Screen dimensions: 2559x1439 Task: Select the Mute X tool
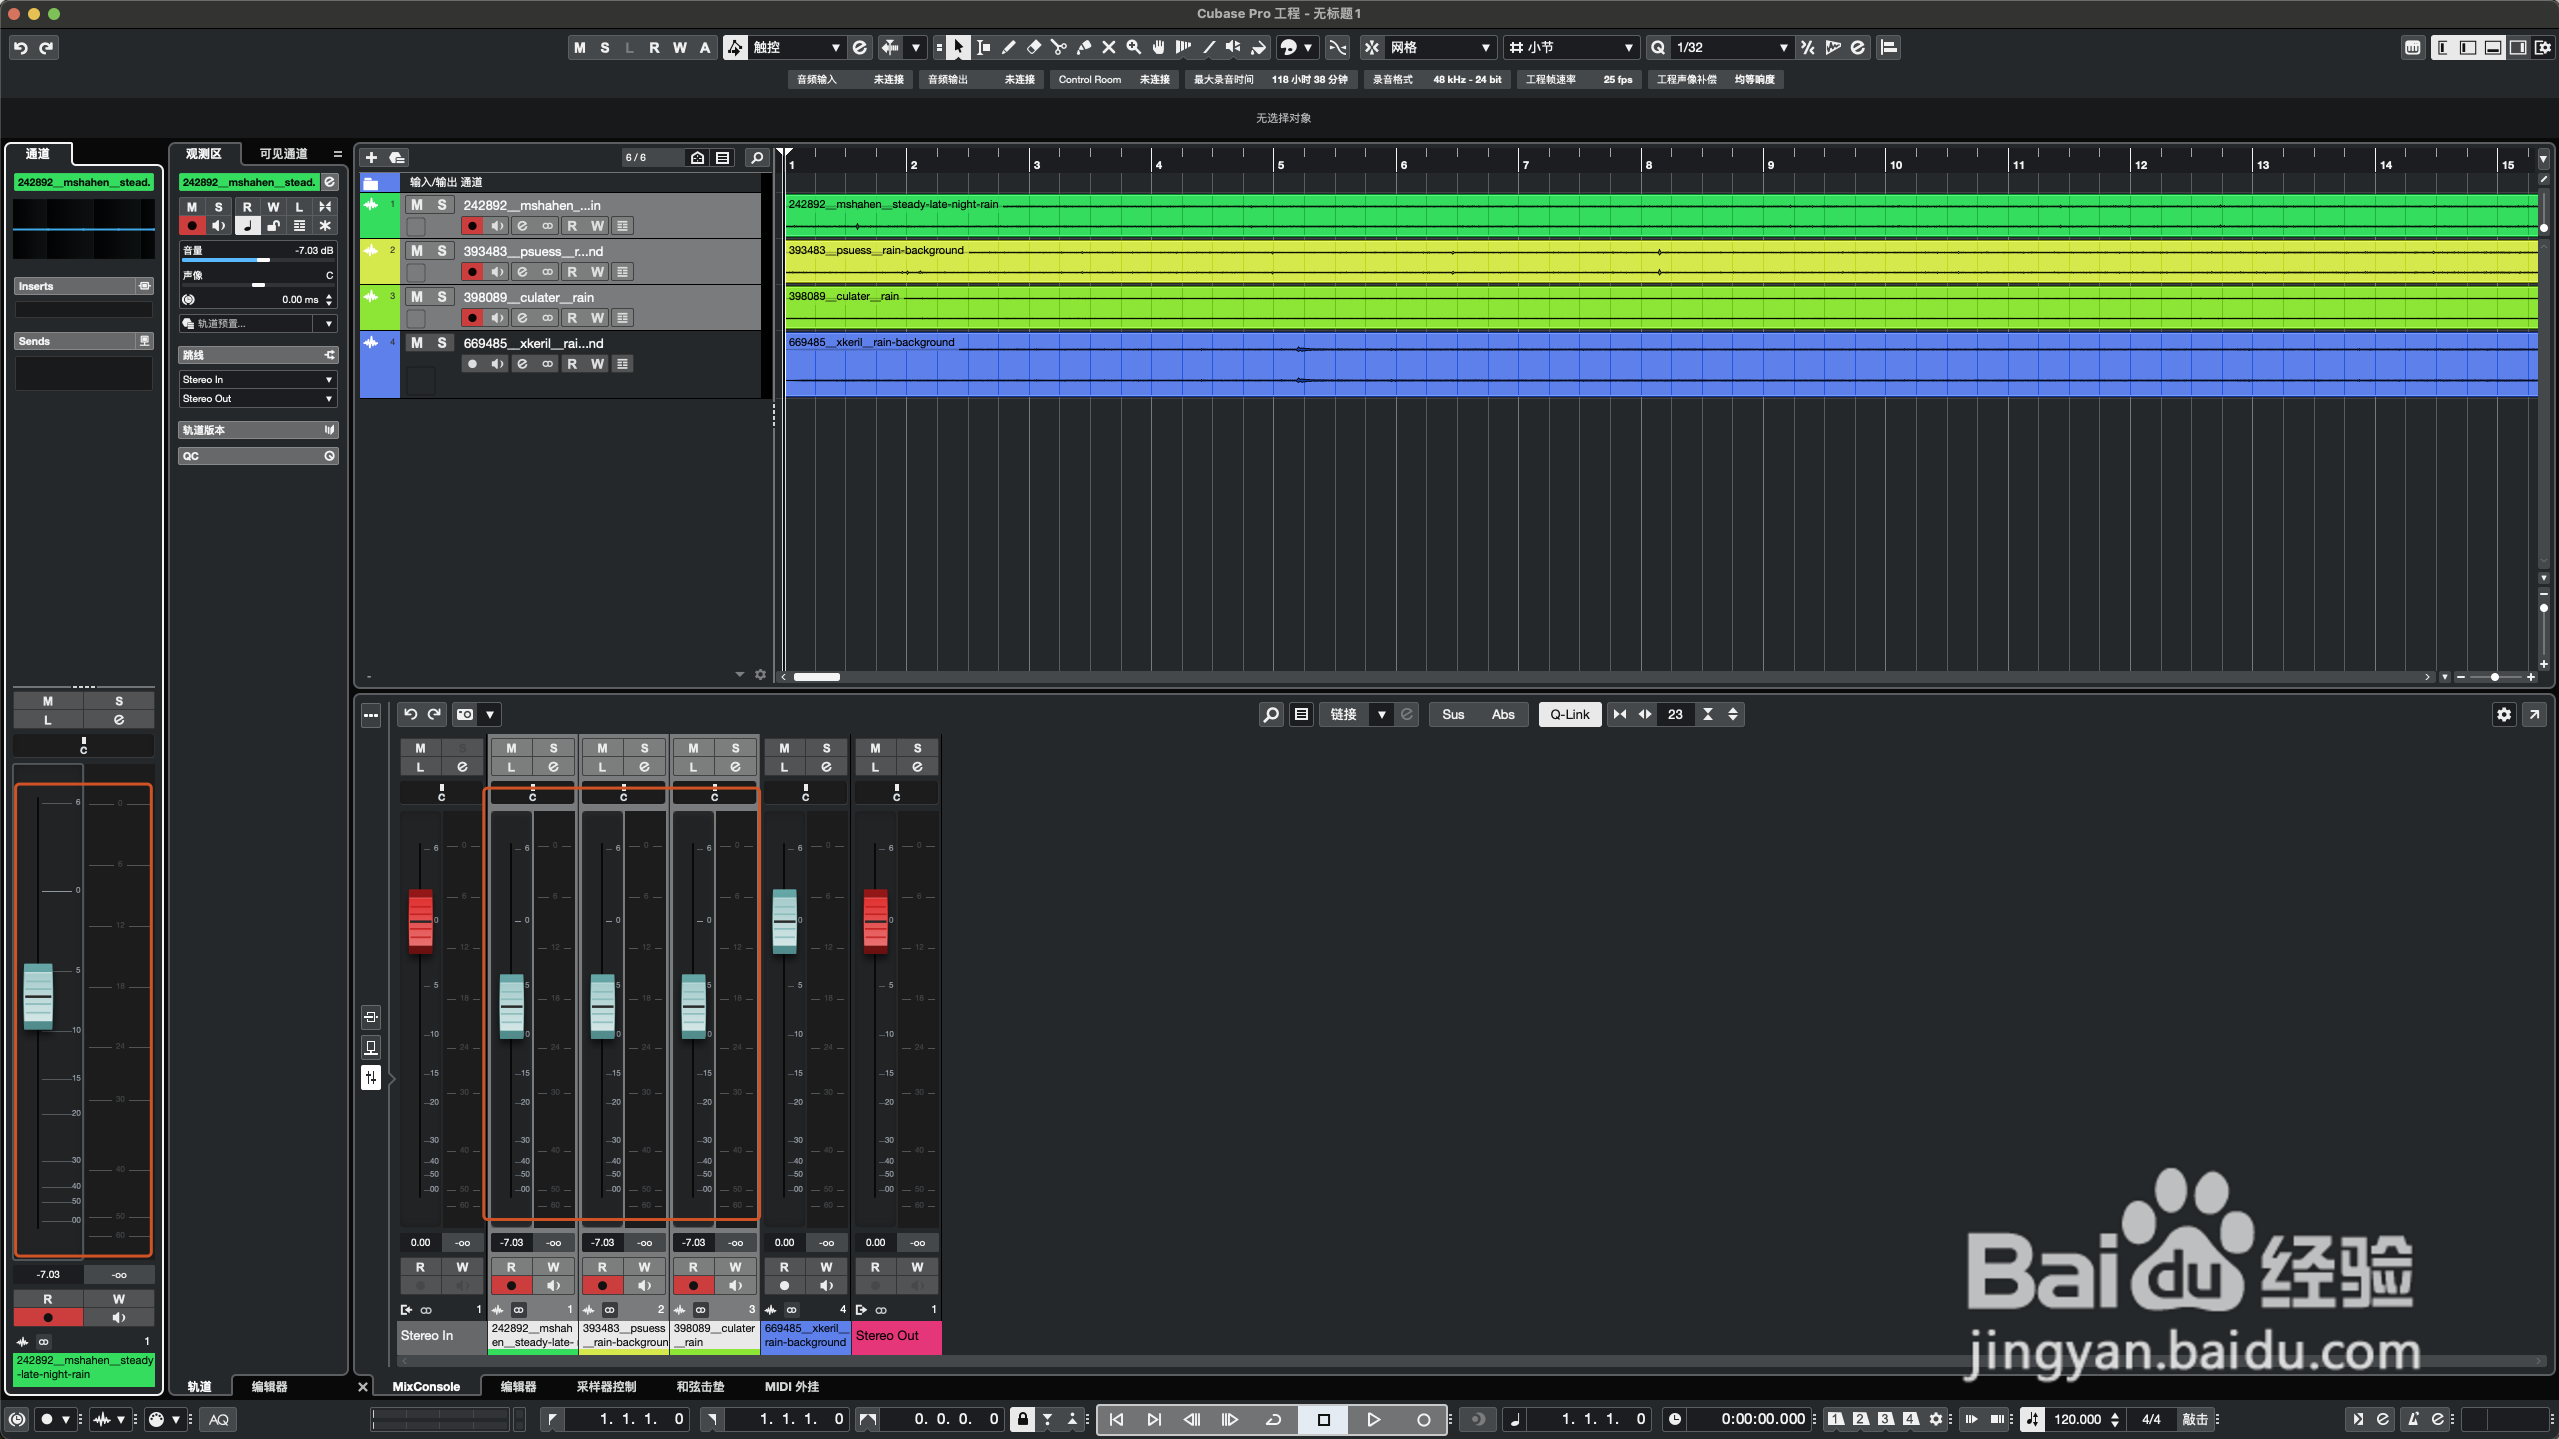click(1108, 47)
